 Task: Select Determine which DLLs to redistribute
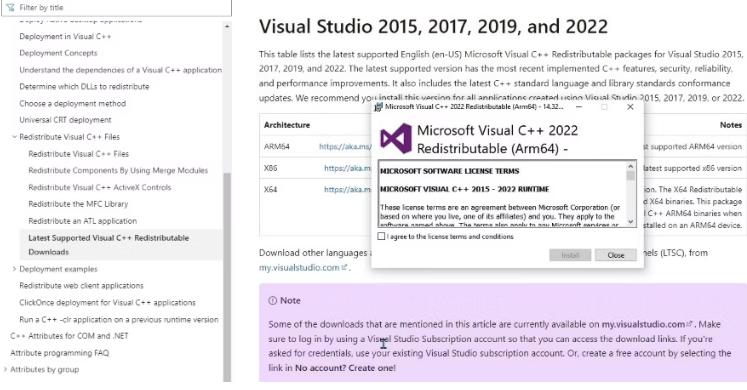tap(84, 87)
